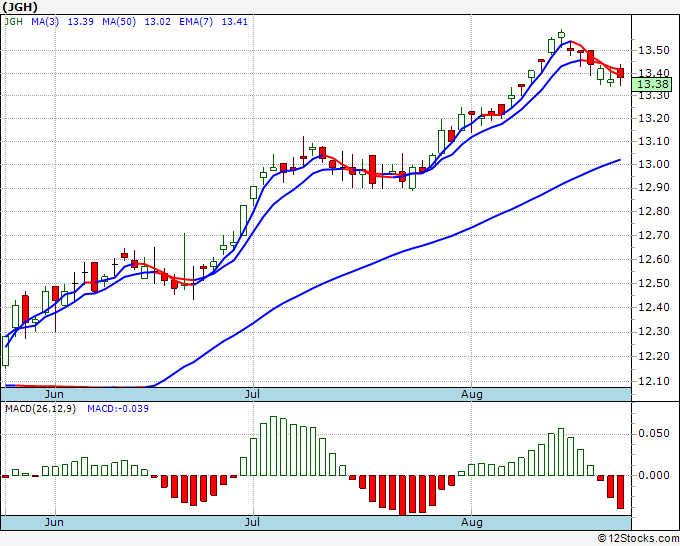Viewport: 680px width, 546px height.
Task: Click the 0.000 MACD axis label
Action: [654, 475]
